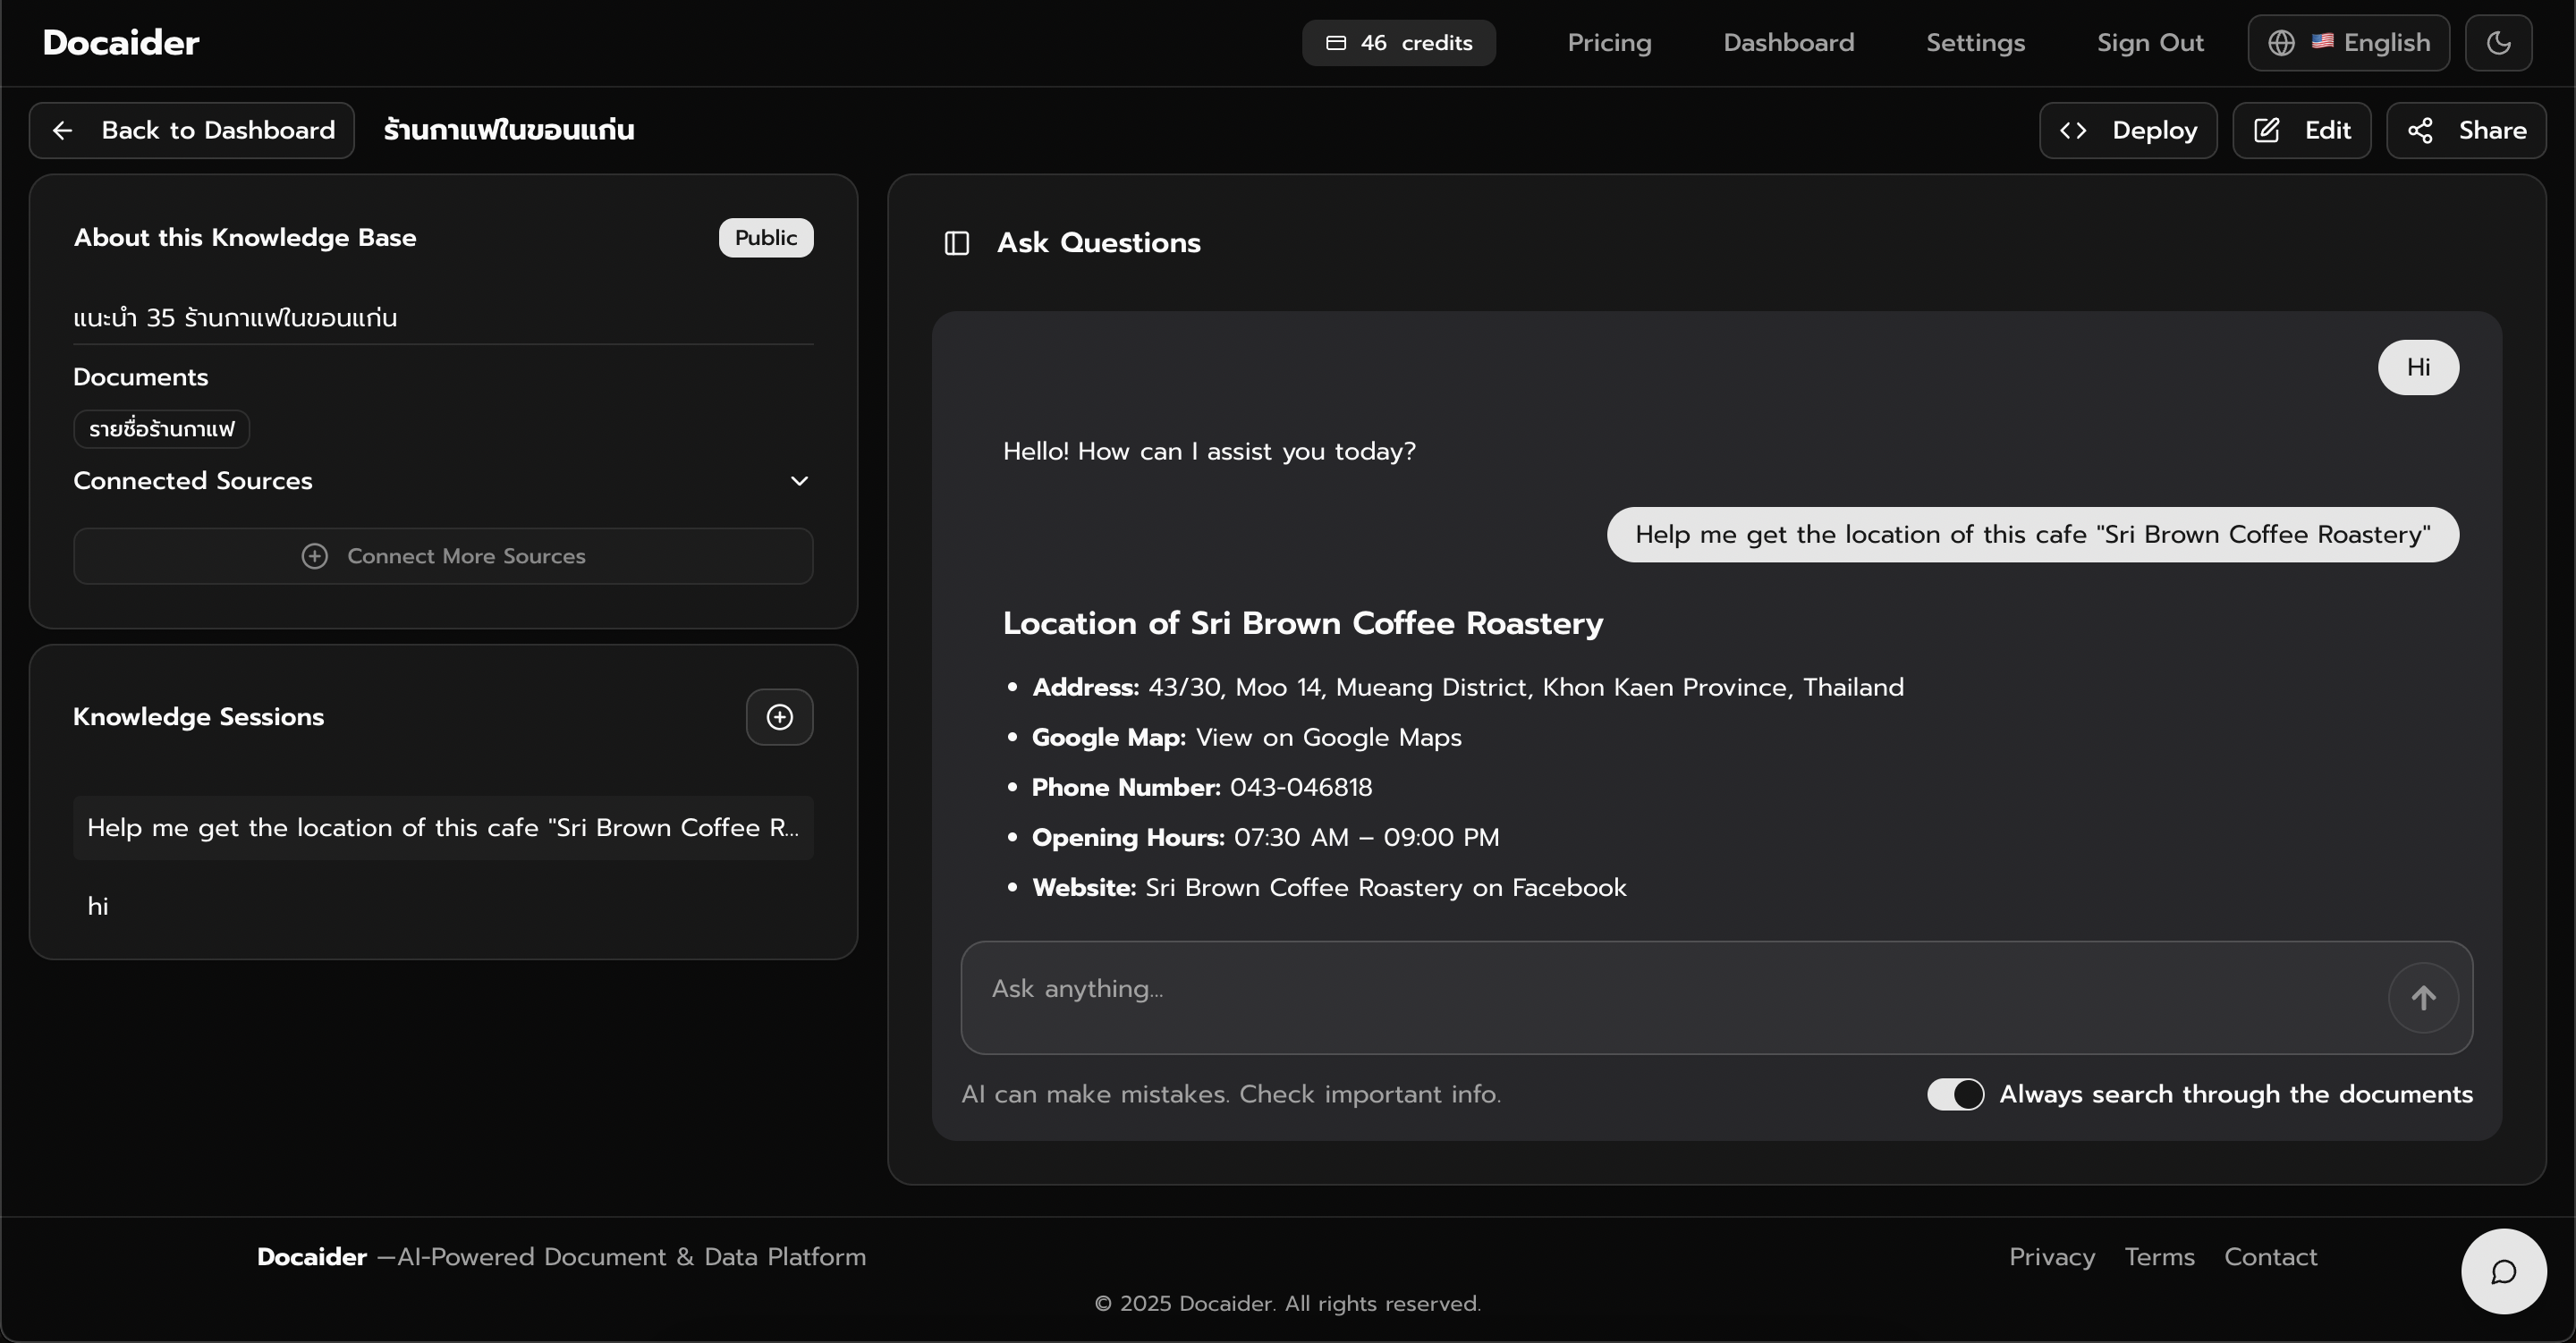Switch to dark mode moon icon
This screenshot has height=1343, width=2576.
click(2497, 43)
